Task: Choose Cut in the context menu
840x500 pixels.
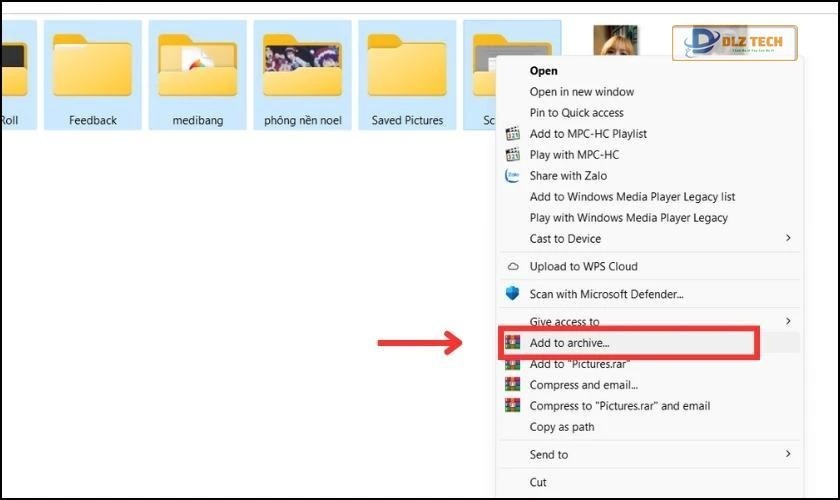Action: tap(538, 482)
